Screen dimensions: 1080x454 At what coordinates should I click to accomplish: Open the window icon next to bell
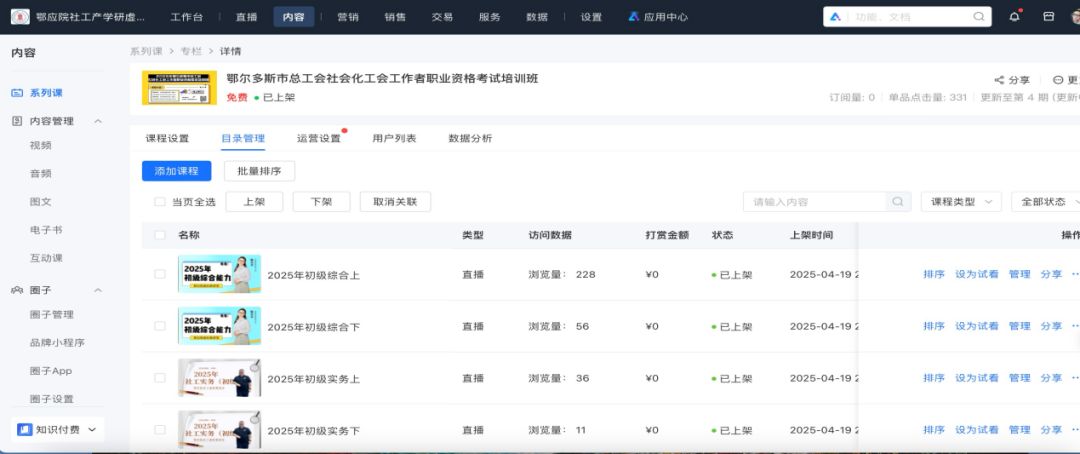tap(1048, 17)
